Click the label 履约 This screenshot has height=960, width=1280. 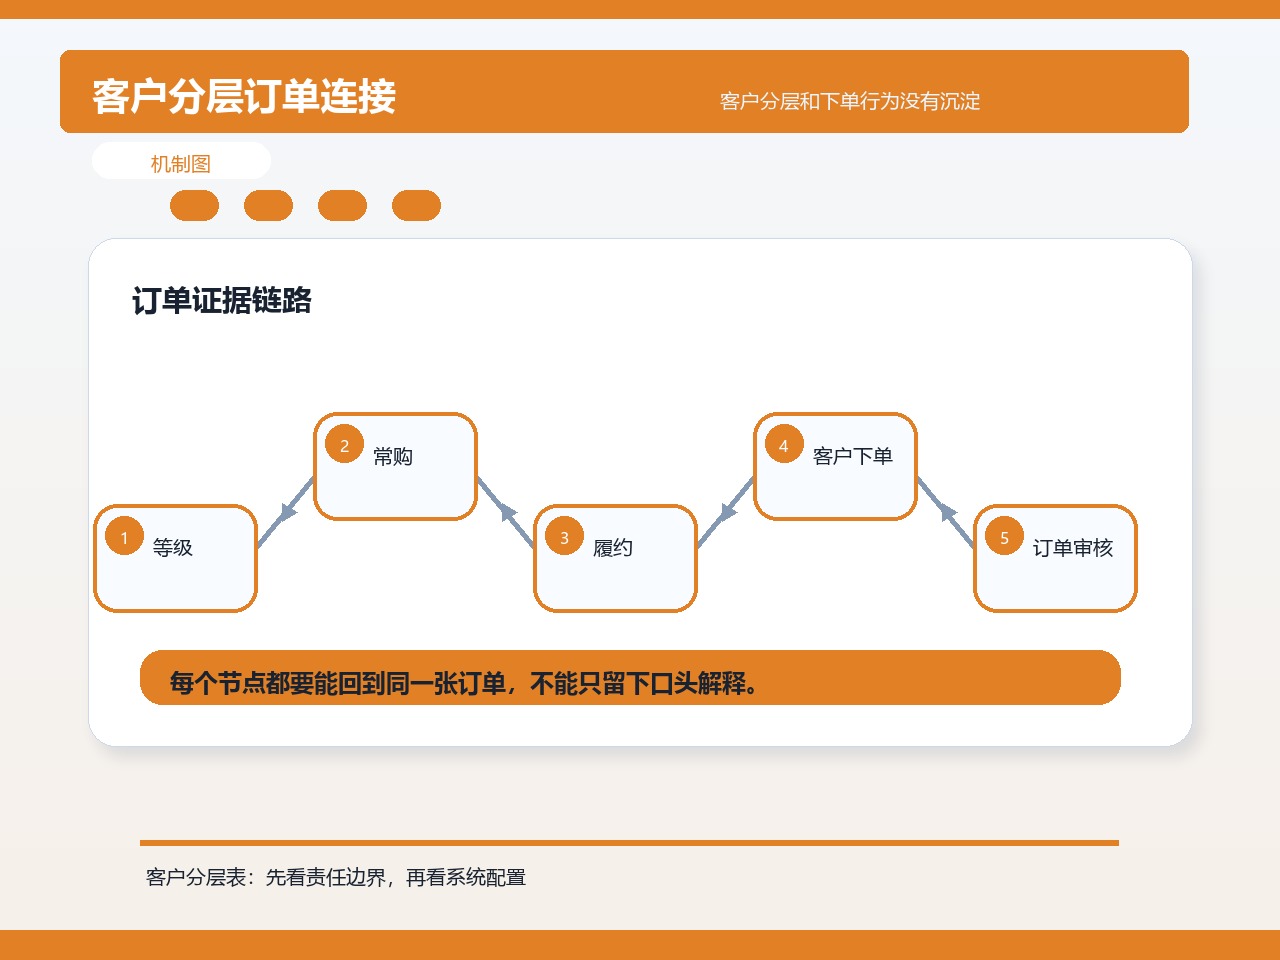coord(613,548)
